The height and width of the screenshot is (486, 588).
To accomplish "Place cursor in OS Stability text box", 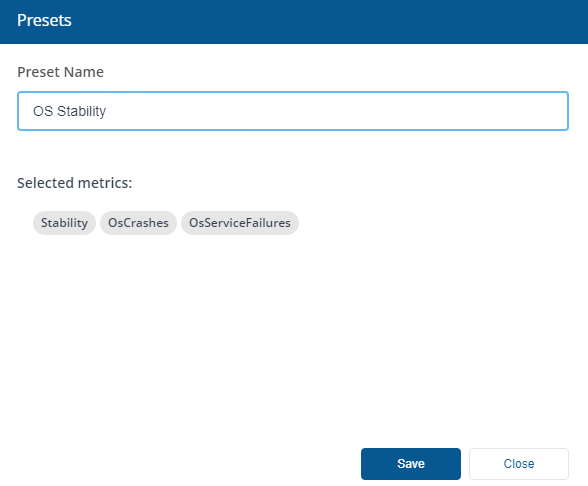I will [x=293, y=111].
